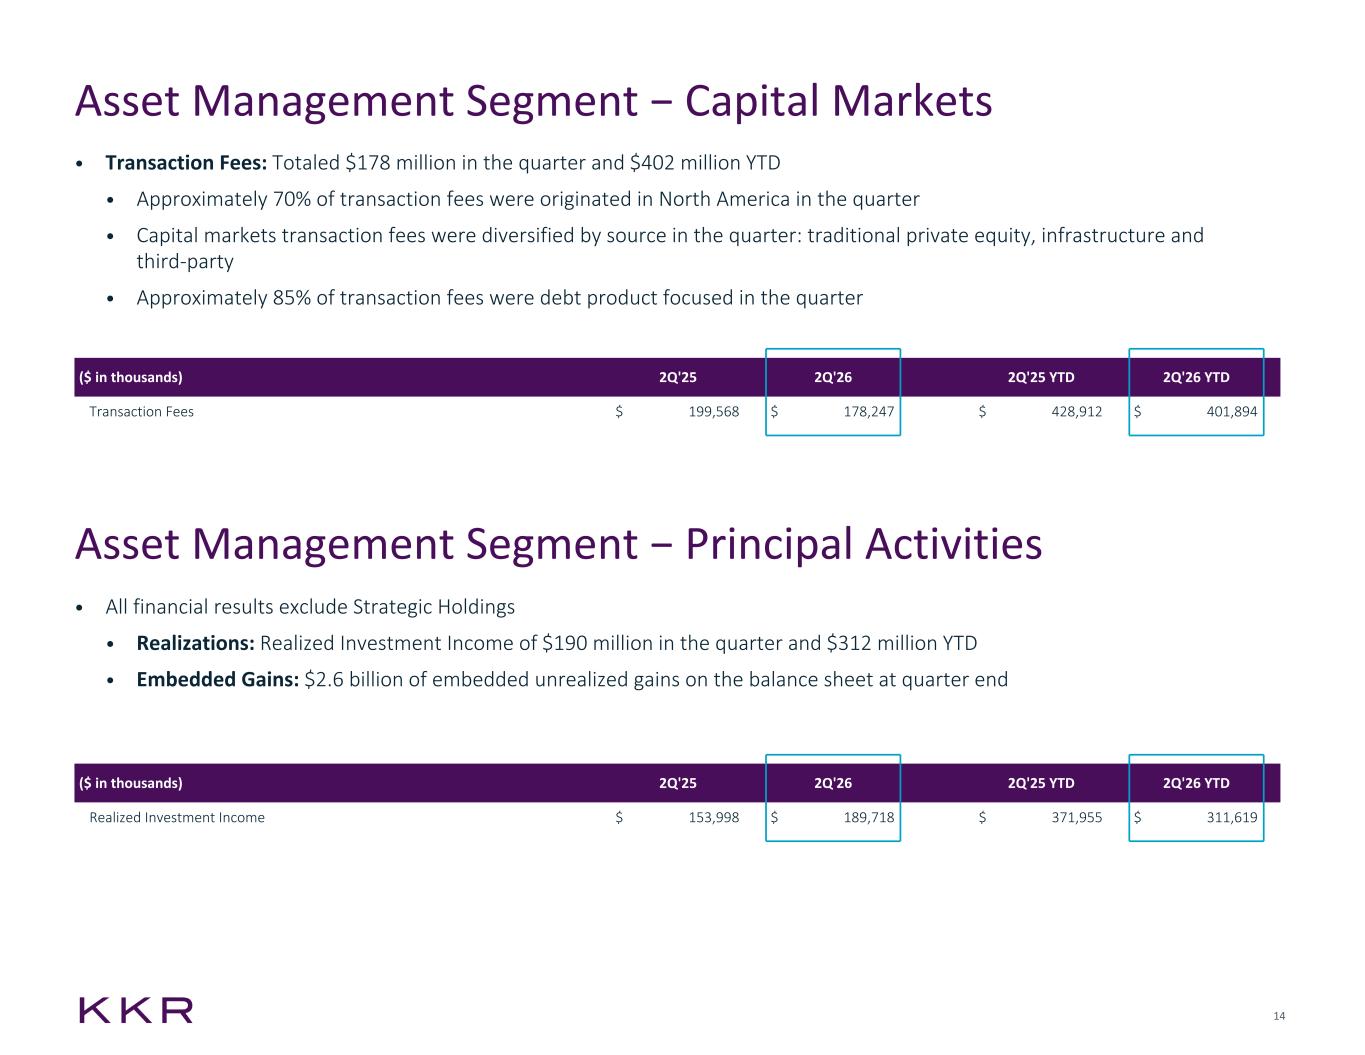The height and width of the screenshot is (1055, 1365).
Task: Click 2Q'25 YTD Realized Income 371,955
Action: [x=1073, y=818]
